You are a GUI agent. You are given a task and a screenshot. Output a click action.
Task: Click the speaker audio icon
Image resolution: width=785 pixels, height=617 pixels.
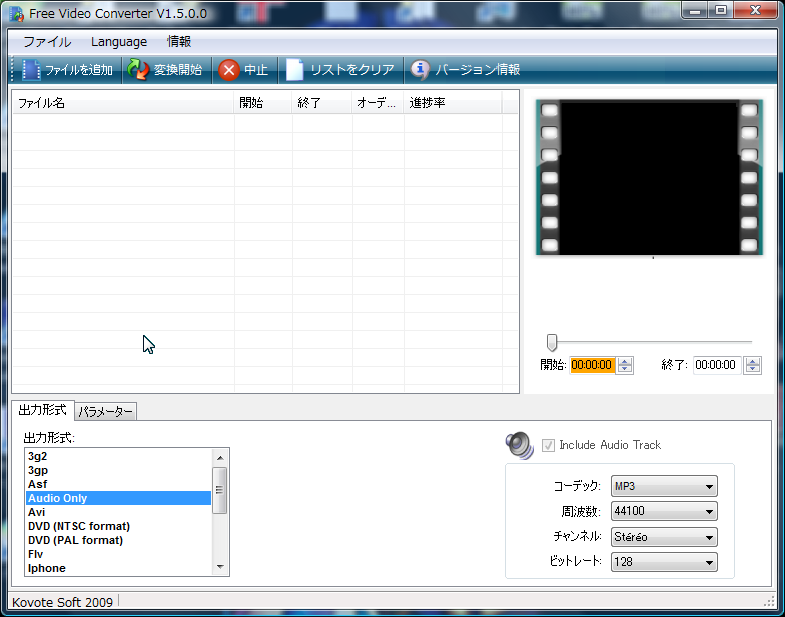[x=520, y=445]
